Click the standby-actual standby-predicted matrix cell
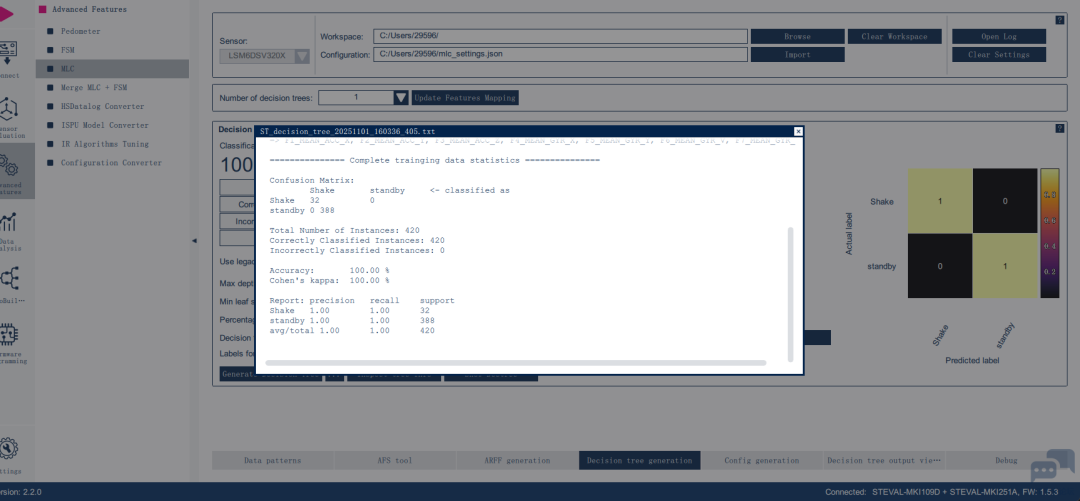Image resolution: width=1080 pixels, height=501 pixels. [1005, 266]
